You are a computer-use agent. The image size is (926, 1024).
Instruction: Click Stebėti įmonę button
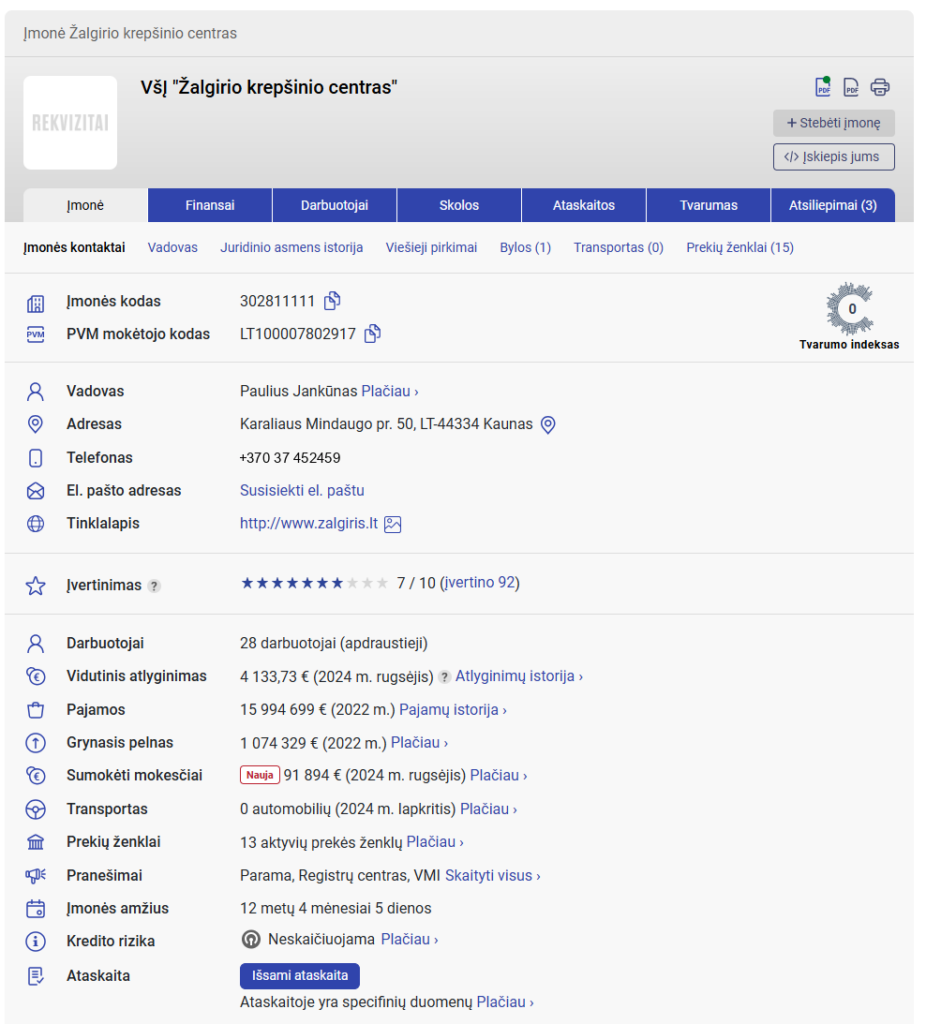(x=834, y=123)
